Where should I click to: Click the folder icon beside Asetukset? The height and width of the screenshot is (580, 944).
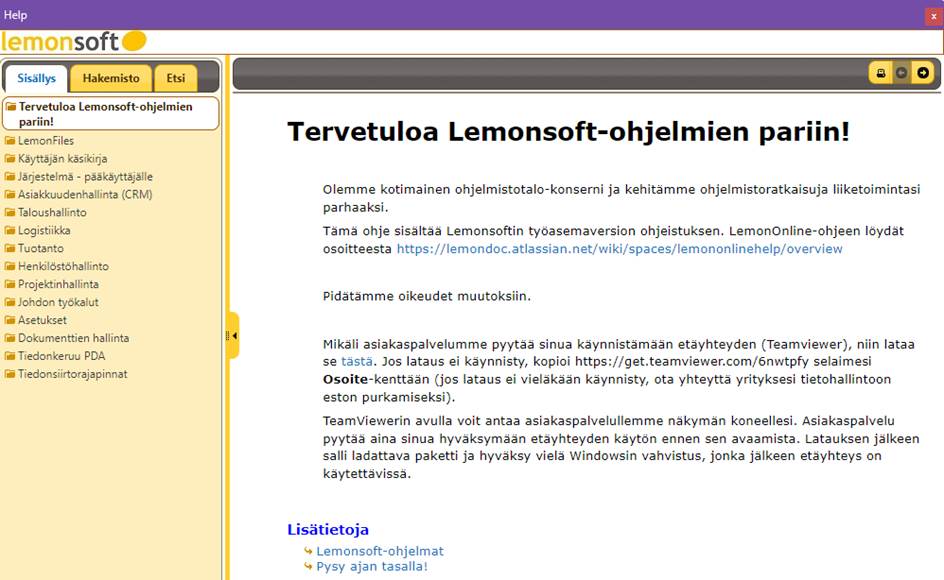tap(10, 320)
